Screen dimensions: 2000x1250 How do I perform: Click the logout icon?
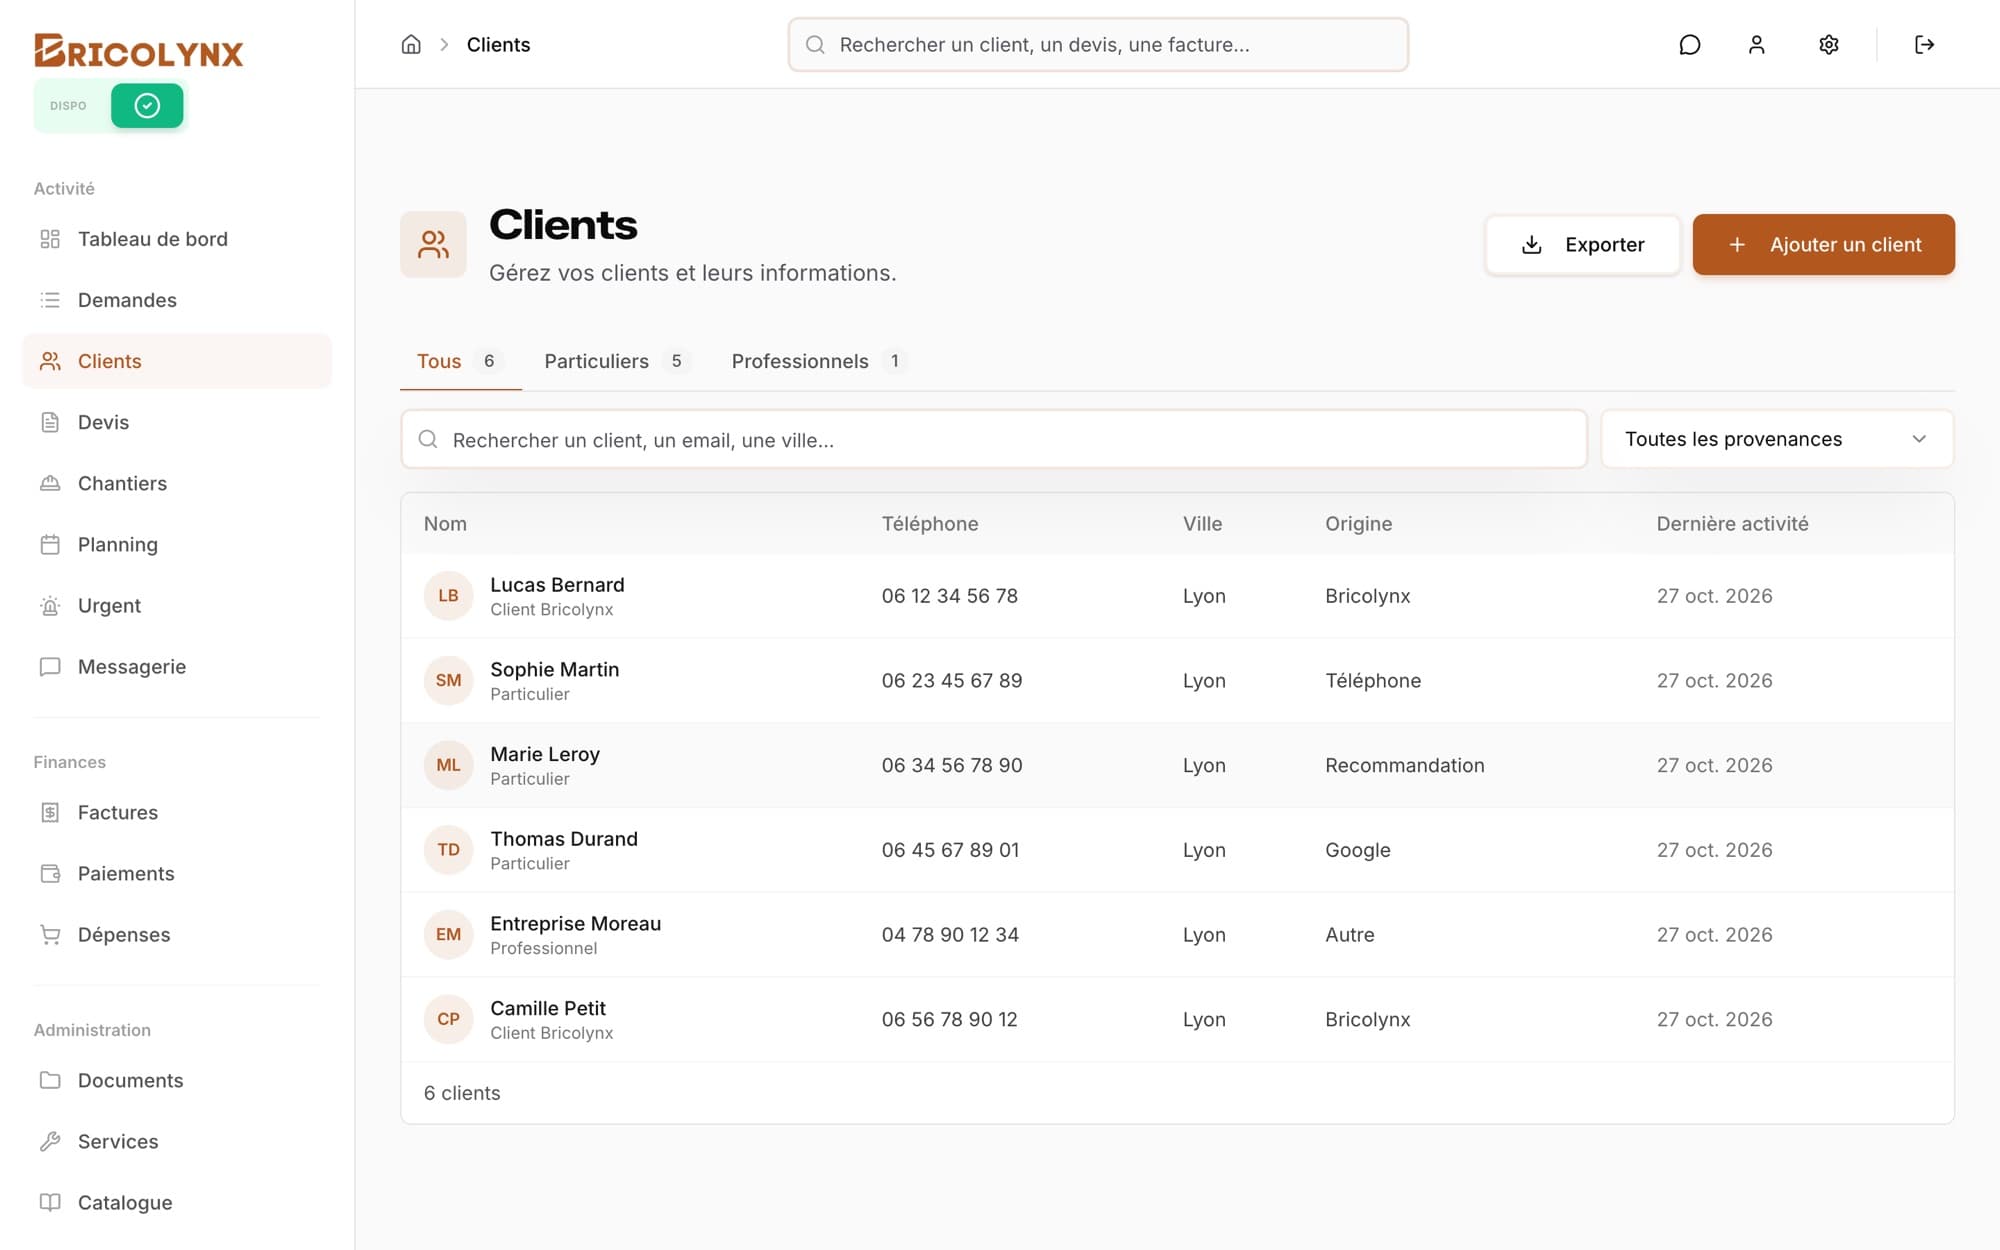pos(1925,44)
